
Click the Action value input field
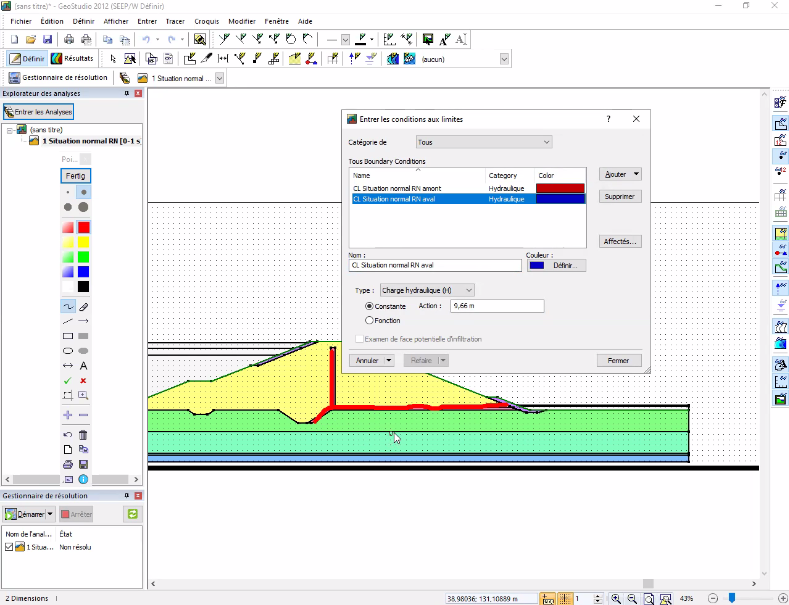497,306
